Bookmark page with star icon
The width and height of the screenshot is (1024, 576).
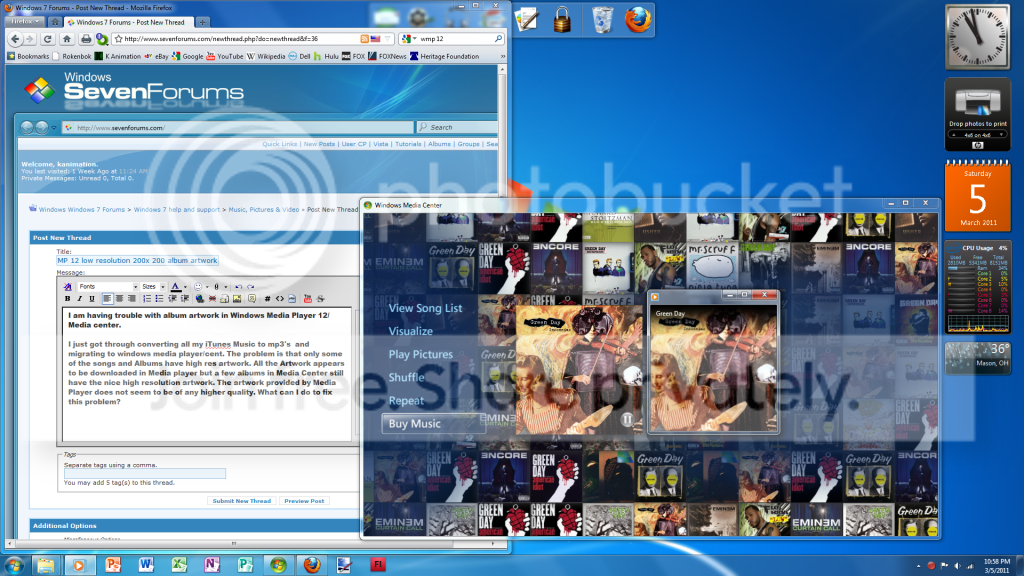(x=119, y=39)
